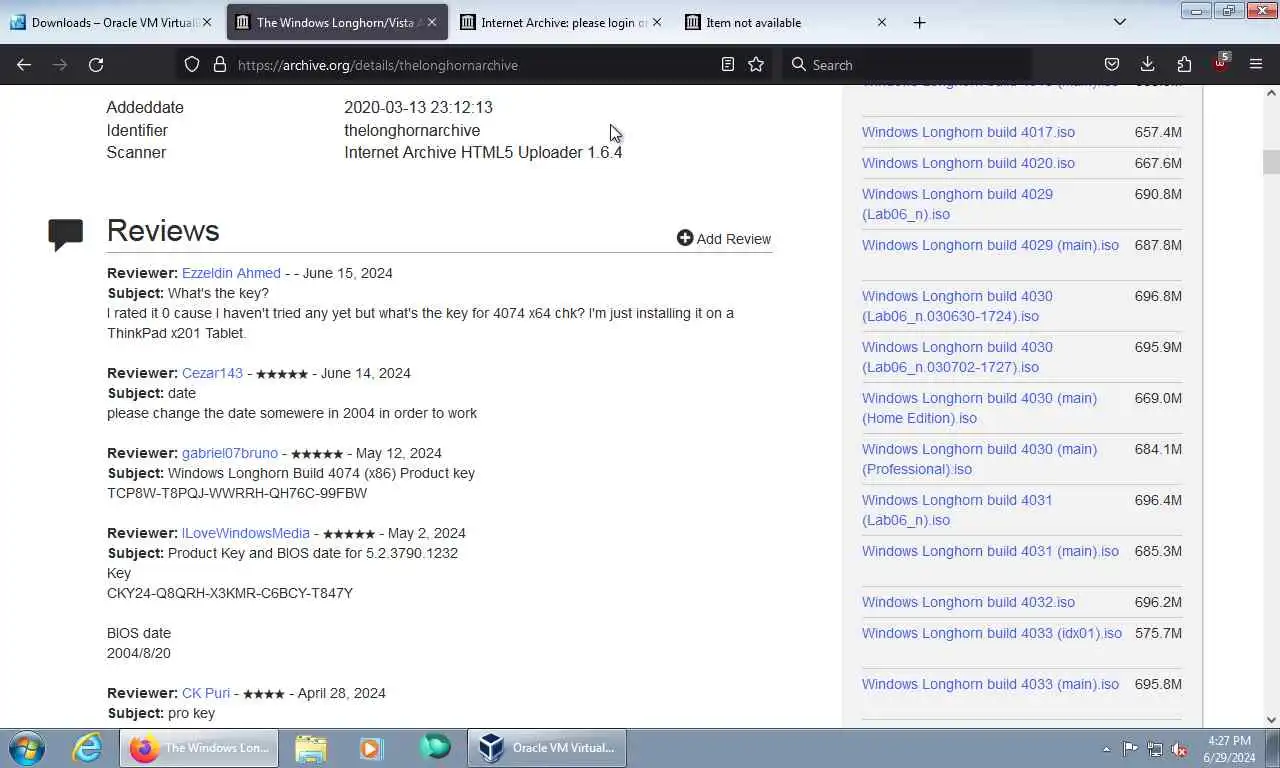Go back to the previous page
The image size is (1280, 768).
pos(24,64)
